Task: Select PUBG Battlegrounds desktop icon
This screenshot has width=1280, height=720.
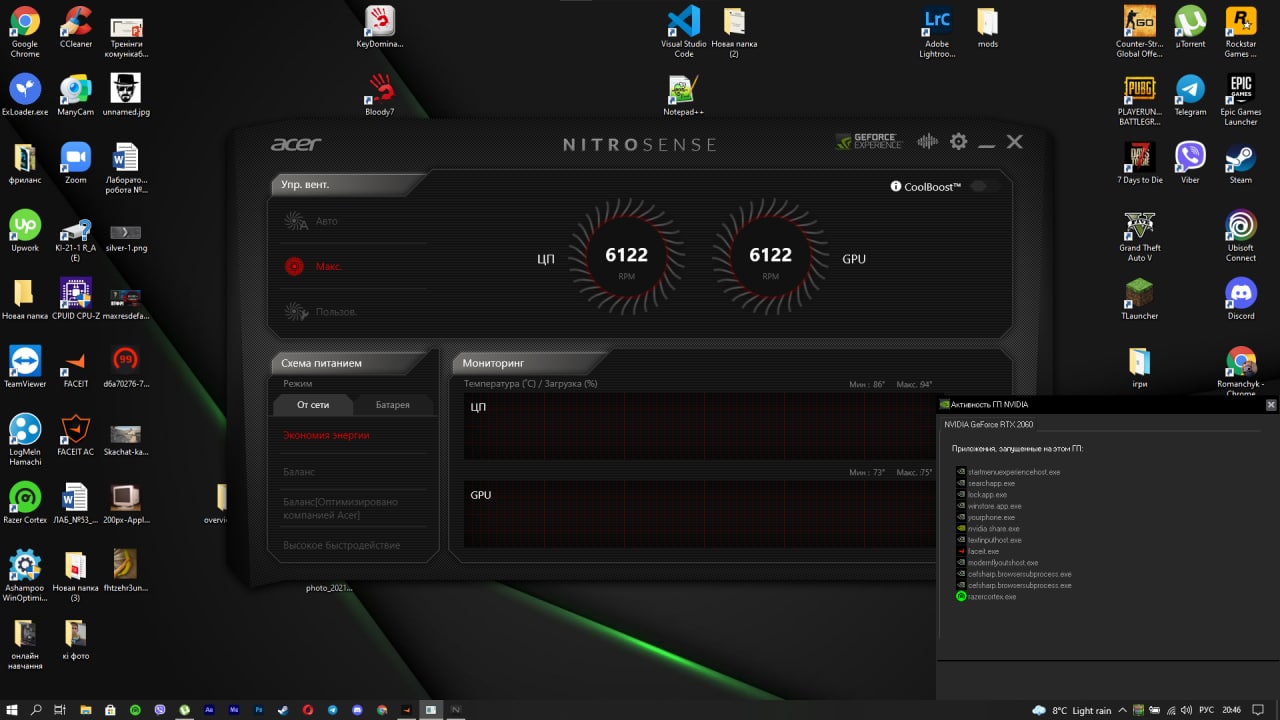Action: click(1139, 100)
